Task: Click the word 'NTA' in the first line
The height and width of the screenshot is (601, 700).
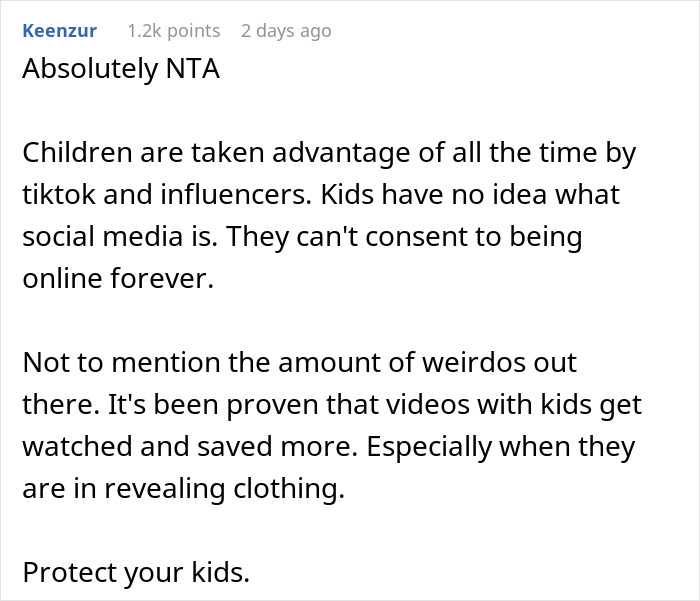Action: coord(193,69)
